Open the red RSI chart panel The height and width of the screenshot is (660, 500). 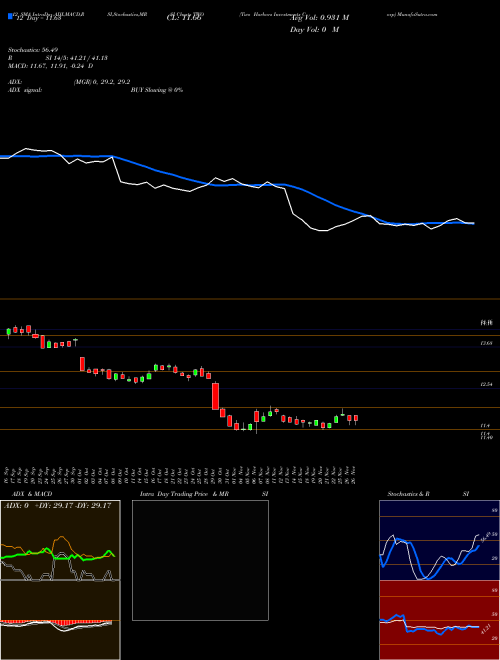coord(439,620)
